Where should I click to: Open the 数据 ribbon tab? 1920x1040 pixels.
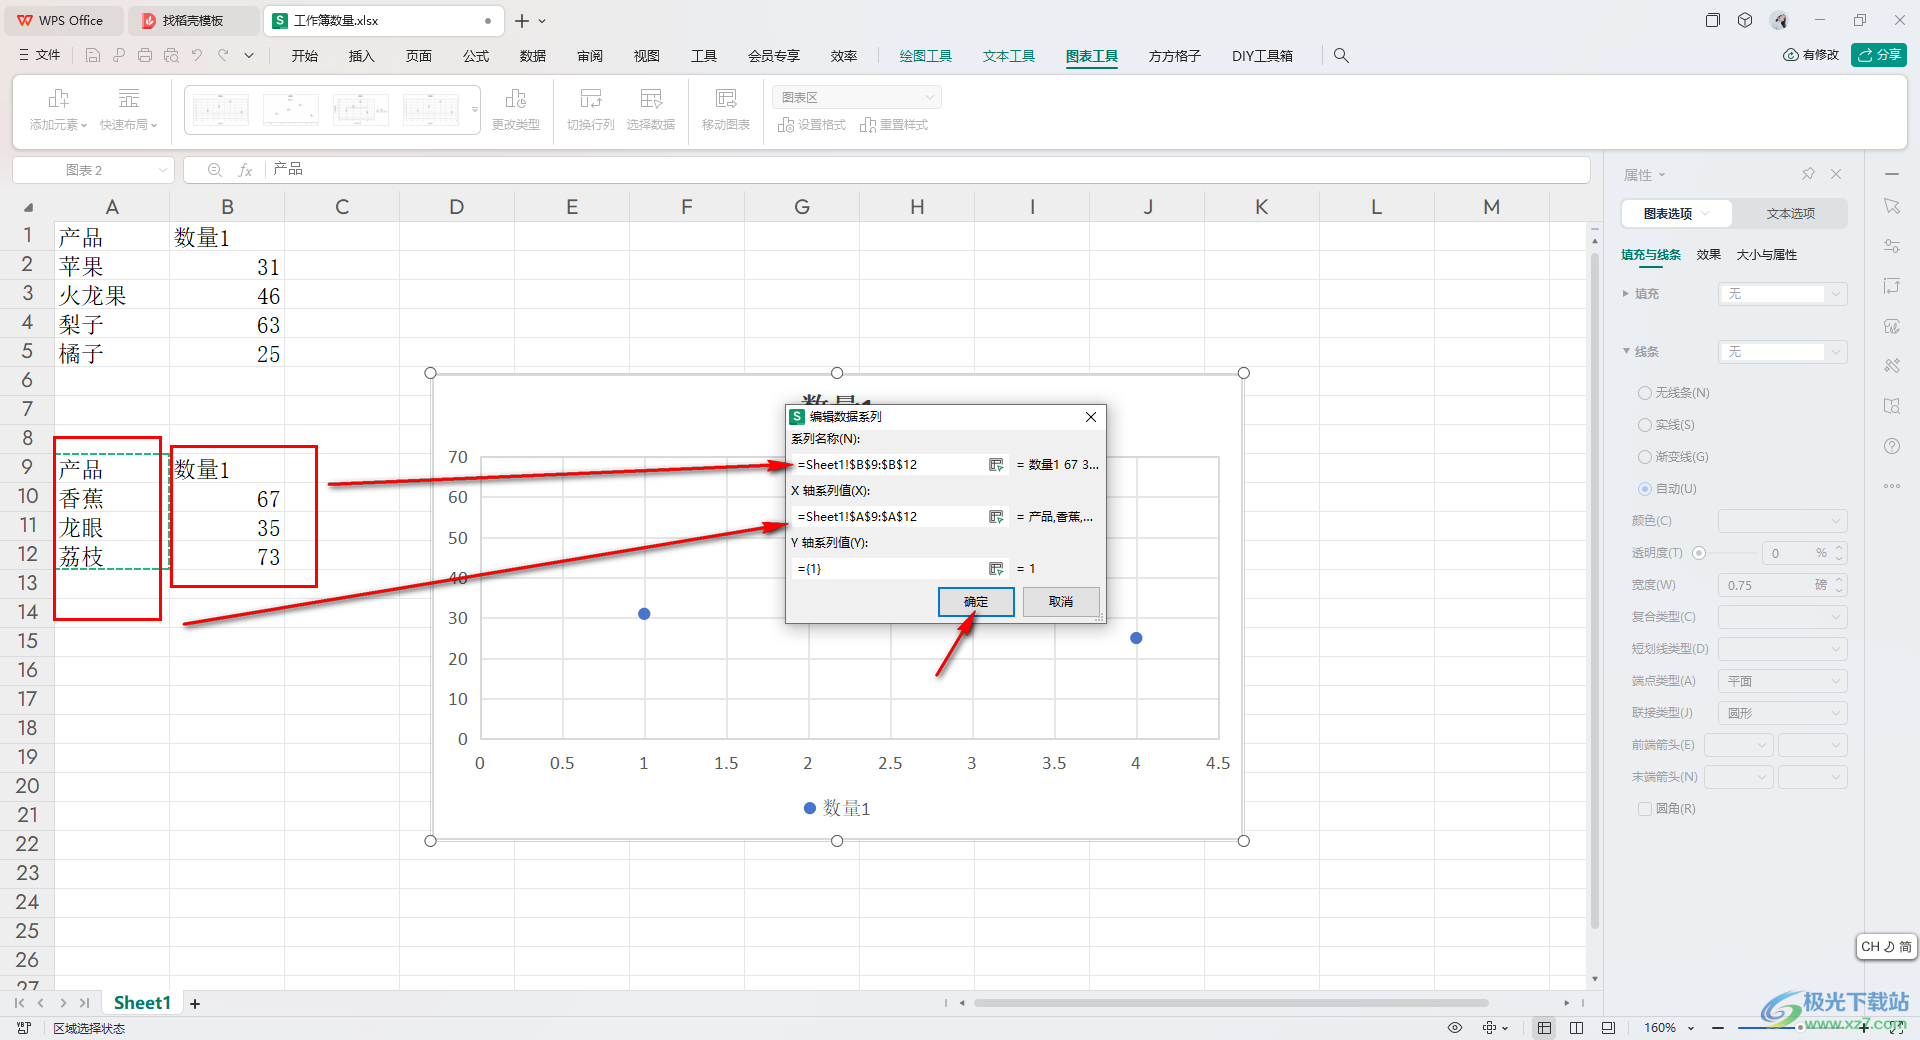[x=533, y=56]
